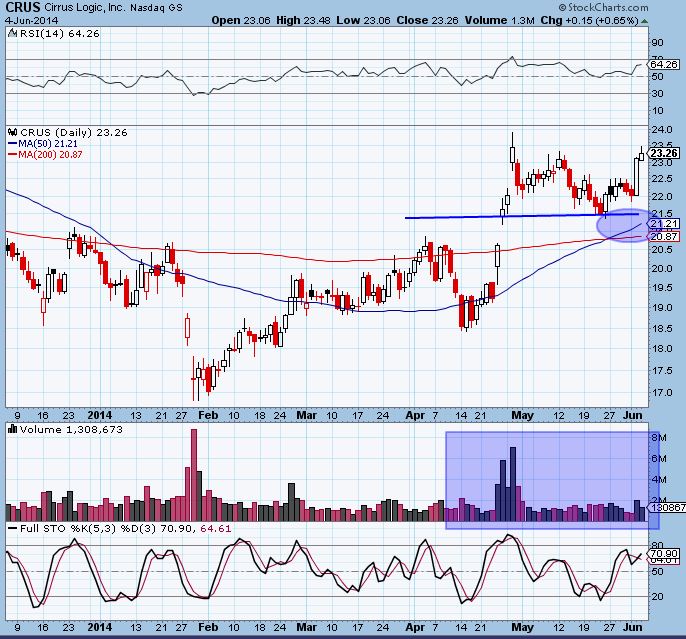Click the Jun label on price chart axis

[633, 415]
